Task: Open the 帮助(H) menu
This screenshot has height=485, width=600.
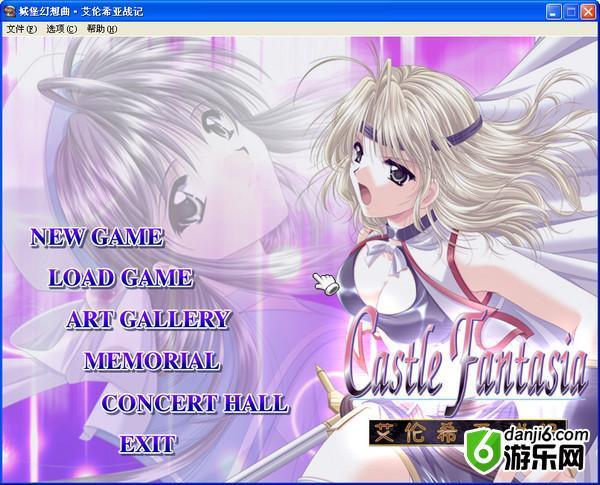Action: (x=102, y=29)
